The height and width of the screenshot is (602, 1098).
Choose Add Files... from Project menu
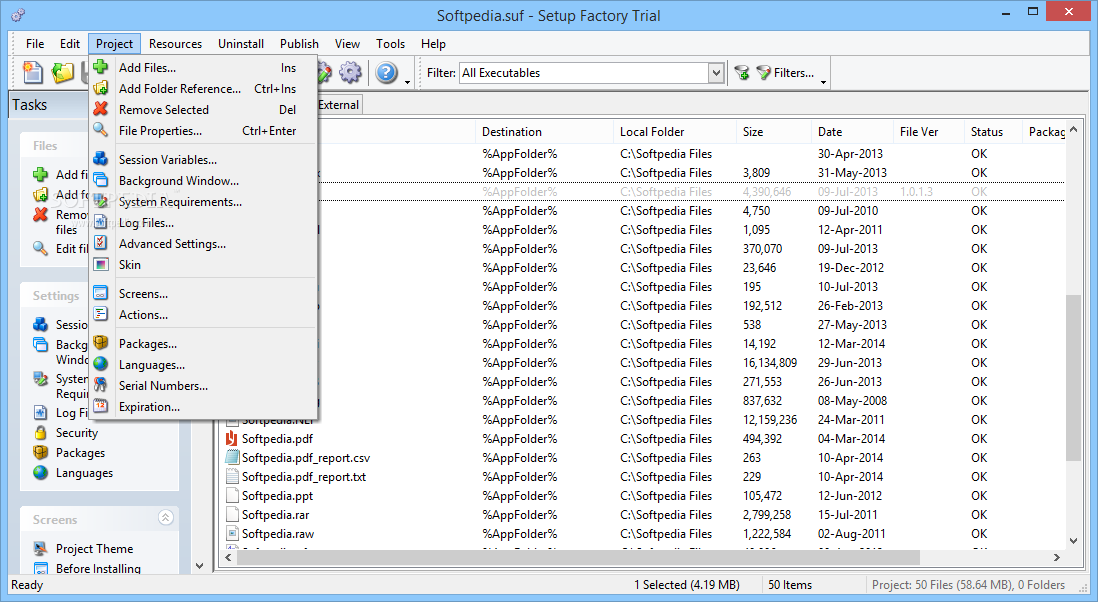203,68
